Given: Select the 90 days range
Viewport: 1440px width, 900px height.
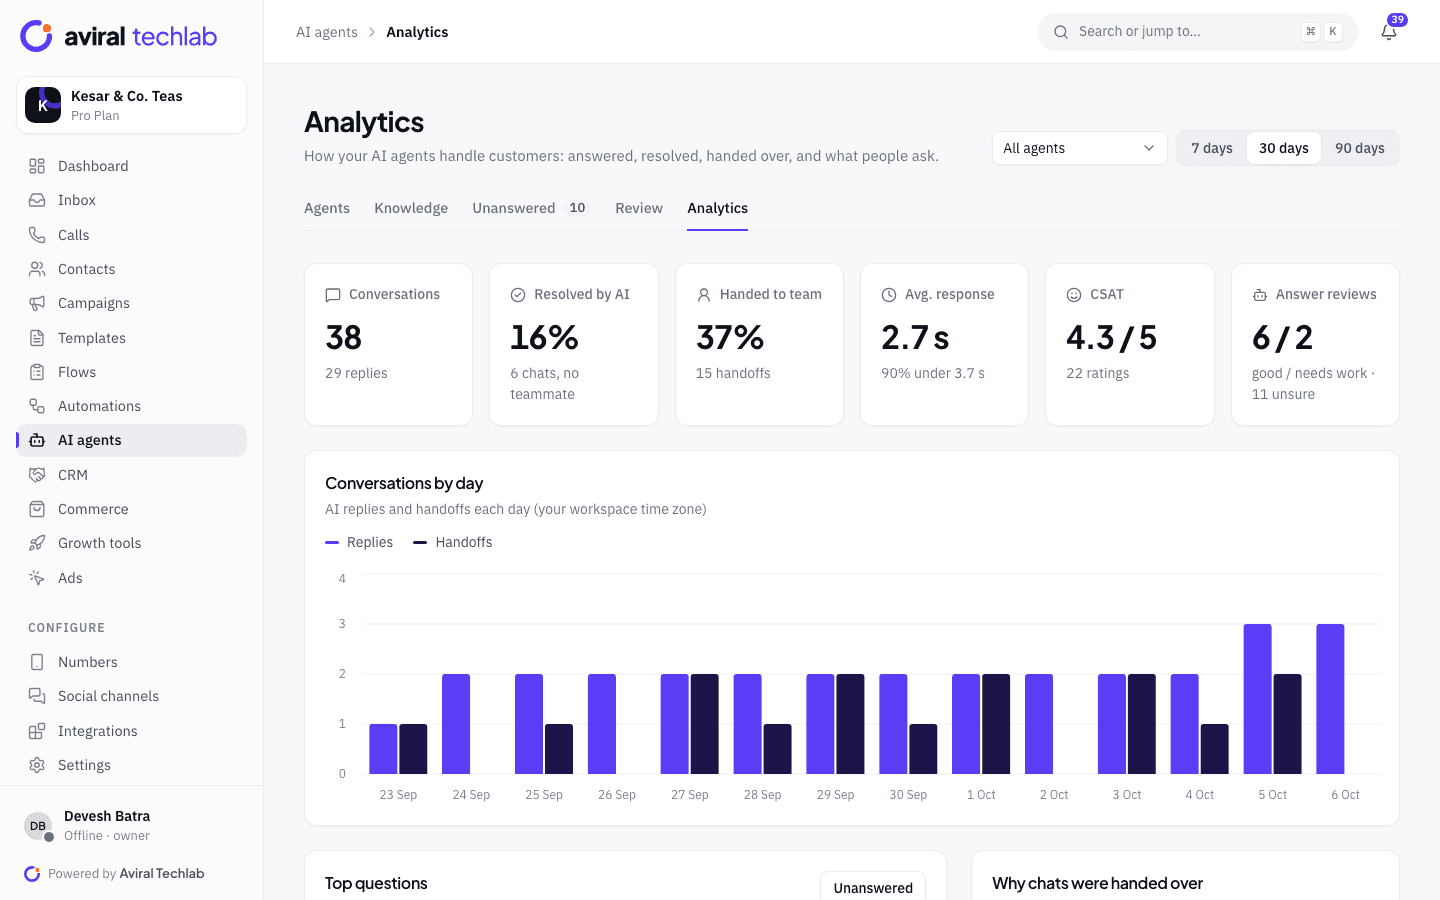Looking at the screenshot, I should pyautogui.click(x=1360, y=148).
